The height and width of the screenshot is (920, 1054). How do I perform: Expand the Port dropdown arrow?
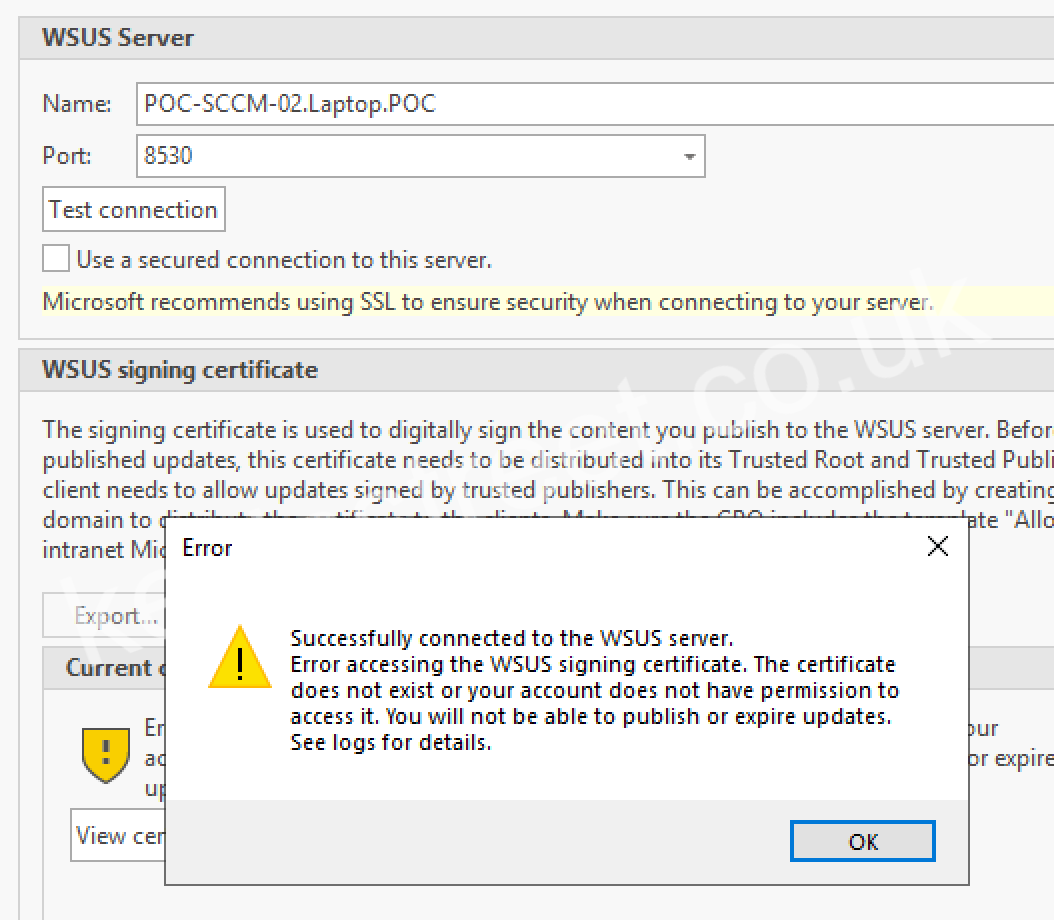pyautogui.click(x=689, y=157)
